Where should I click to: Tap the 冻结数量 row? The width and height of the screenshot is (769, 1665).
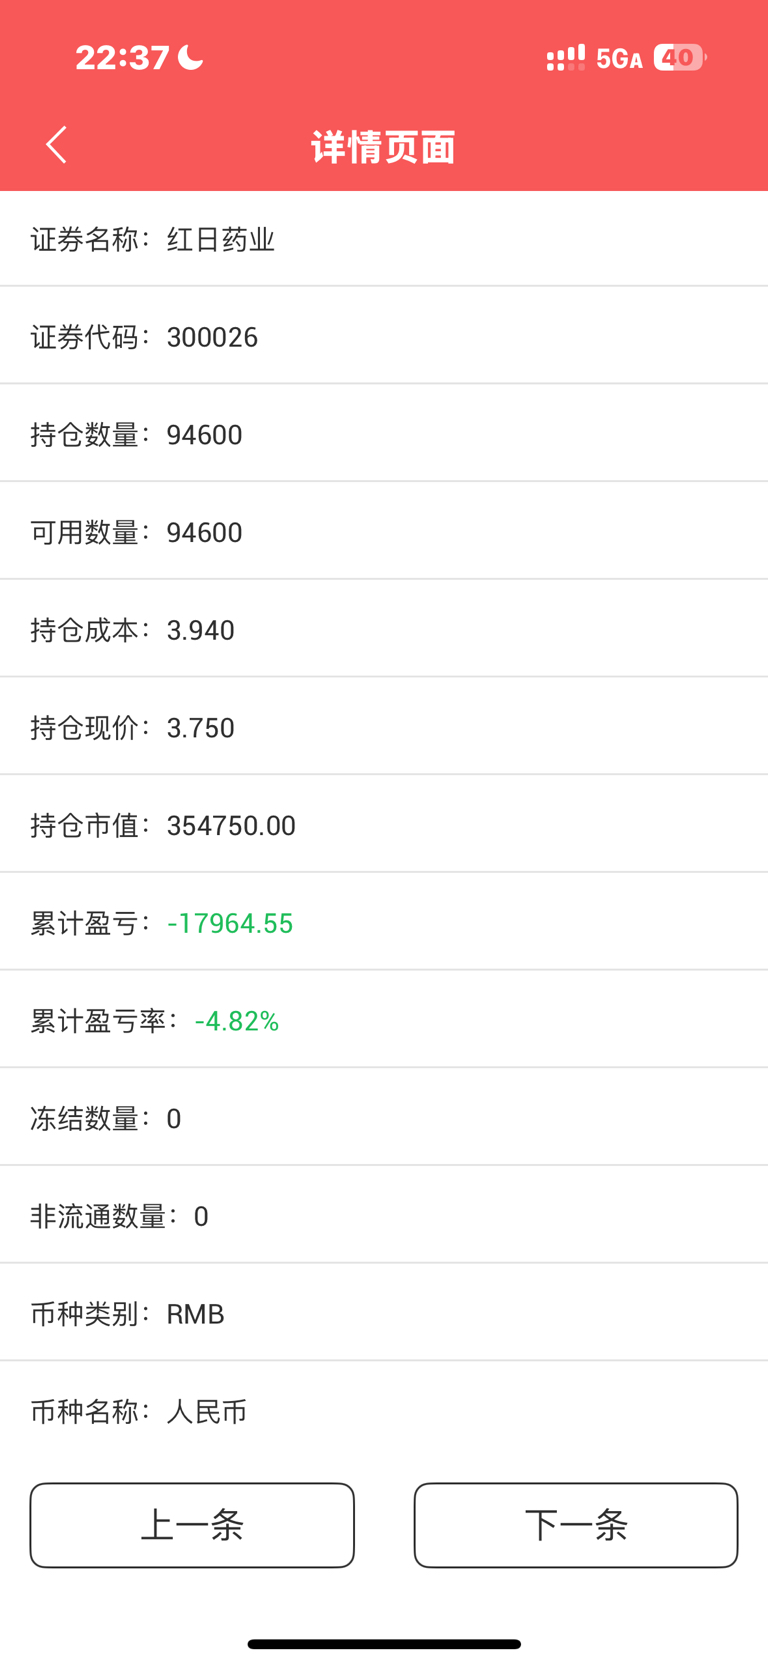coord(384,1118)
